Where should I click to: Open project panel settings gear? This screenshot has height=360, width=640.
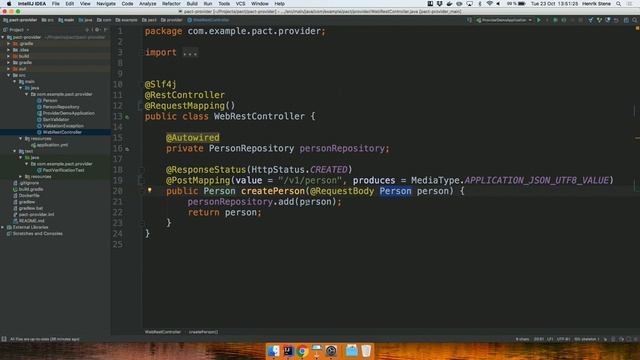97,30
